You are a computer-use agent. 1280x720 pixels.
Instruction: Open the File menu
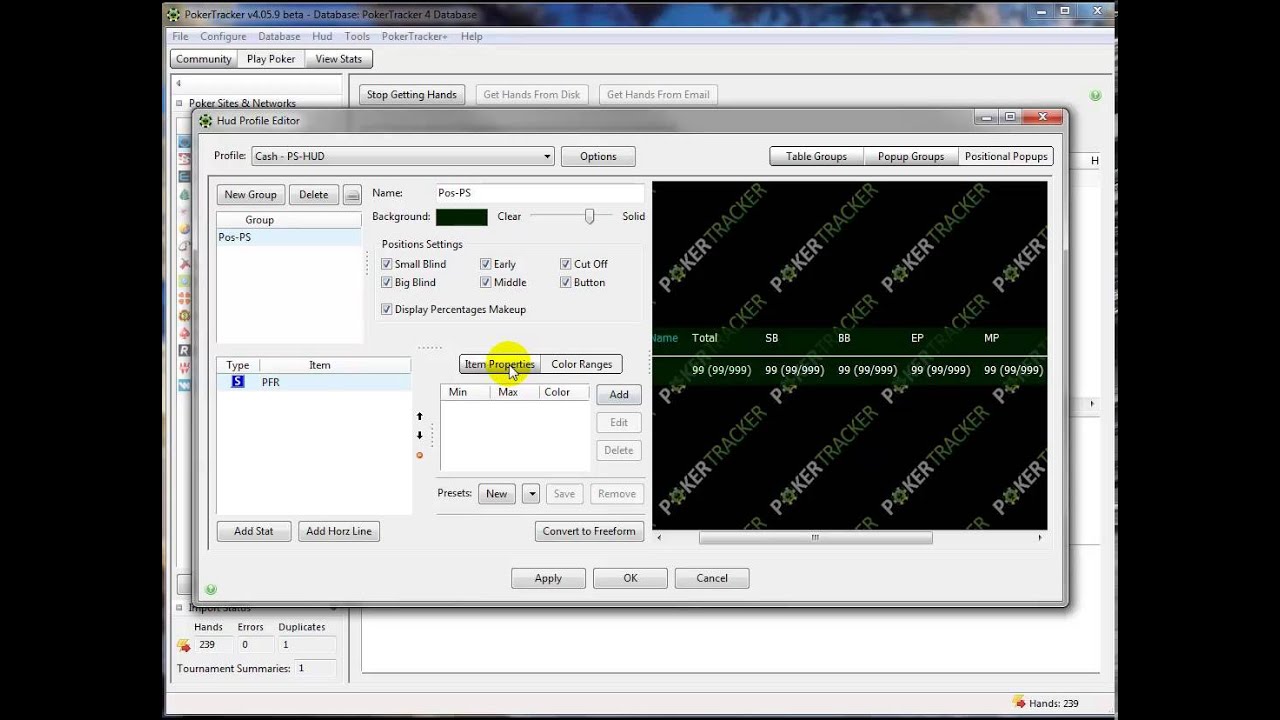[180, 36]
